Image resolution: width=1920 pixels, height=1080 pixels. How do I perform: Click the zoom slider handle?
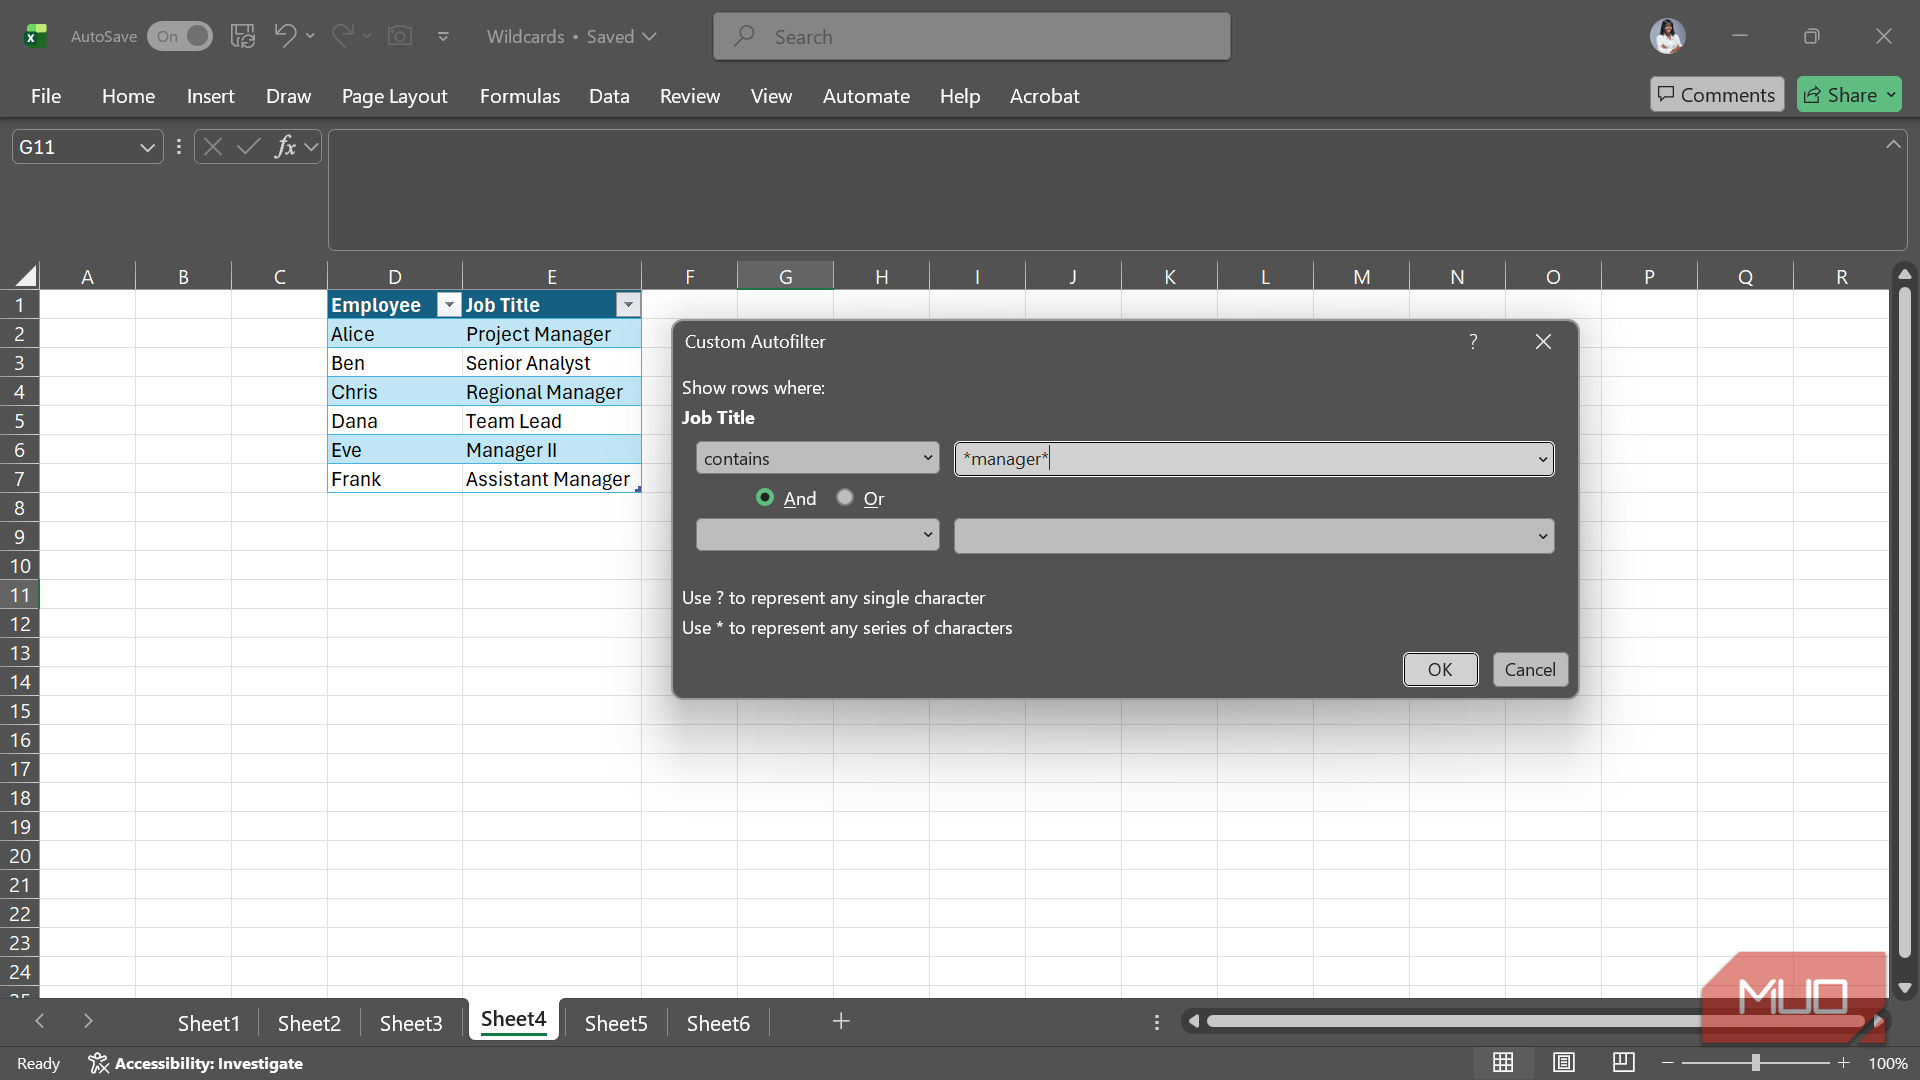click(x=1755, y=1063)
